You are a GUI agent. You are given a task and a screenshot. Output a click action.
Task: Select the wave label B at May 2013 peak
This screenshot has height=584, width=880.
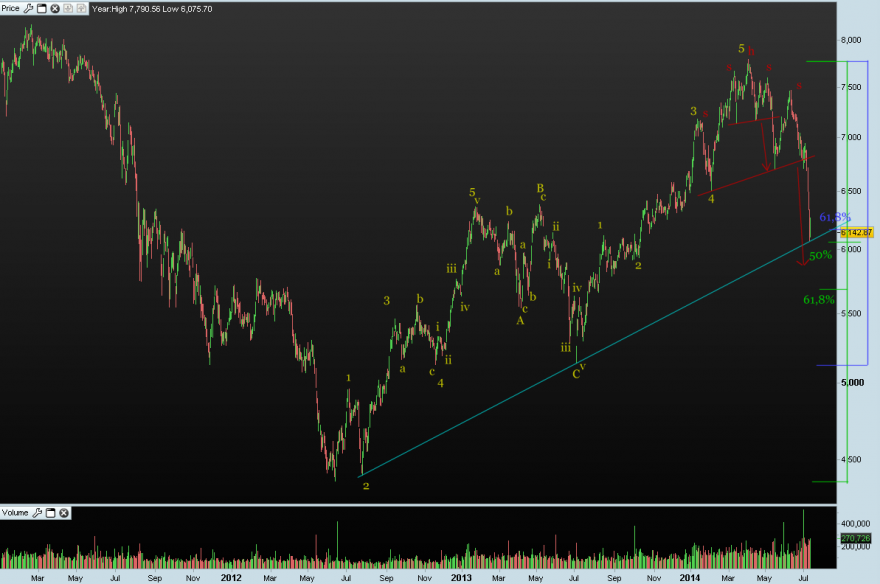coord(540,188)
